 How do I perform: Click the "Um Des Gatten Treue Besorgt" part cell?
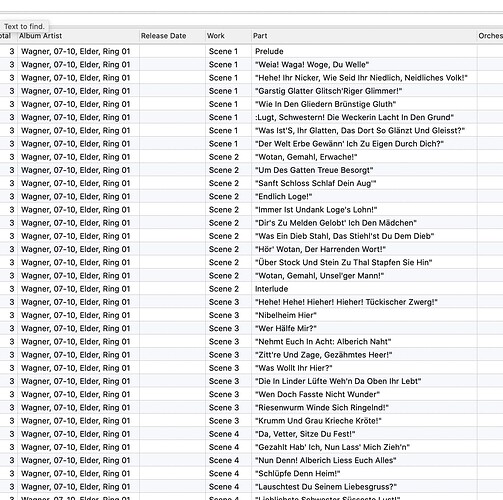pyautogui.click(x=364, y=170)
